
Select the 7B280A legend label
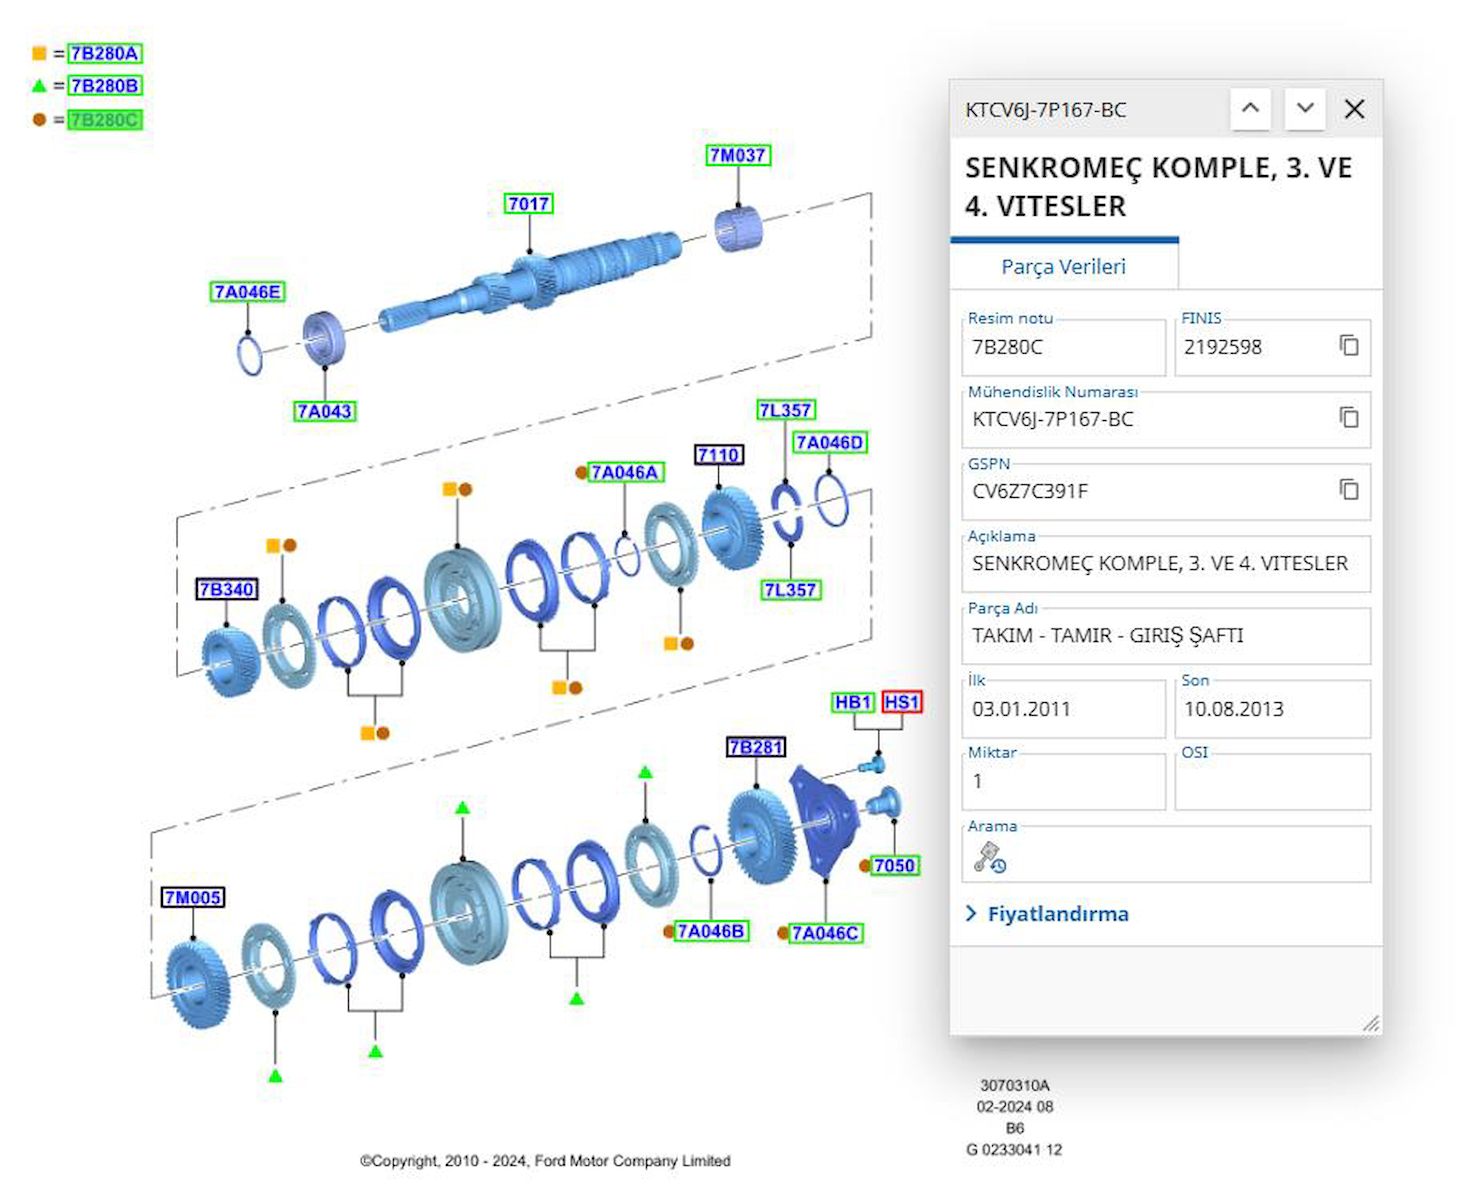[105, 54]
